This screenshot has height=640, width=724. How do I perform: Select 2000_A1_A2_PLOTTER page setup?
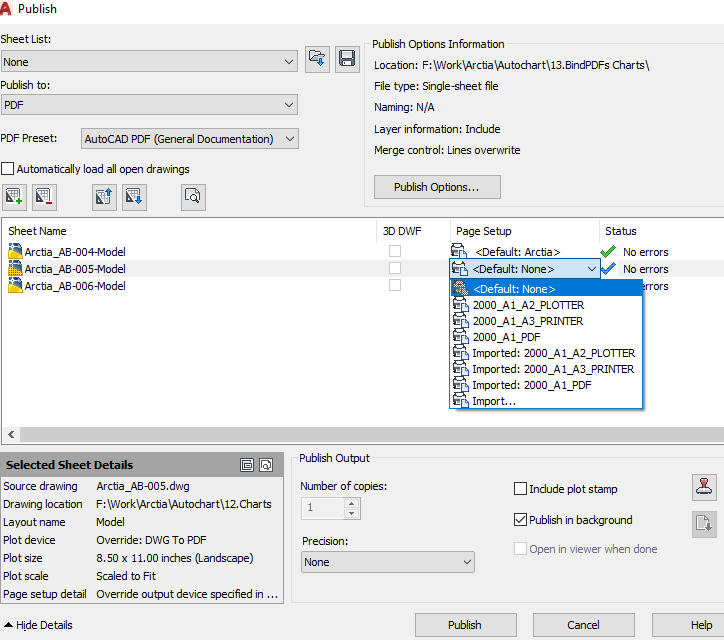coord(546,305)
